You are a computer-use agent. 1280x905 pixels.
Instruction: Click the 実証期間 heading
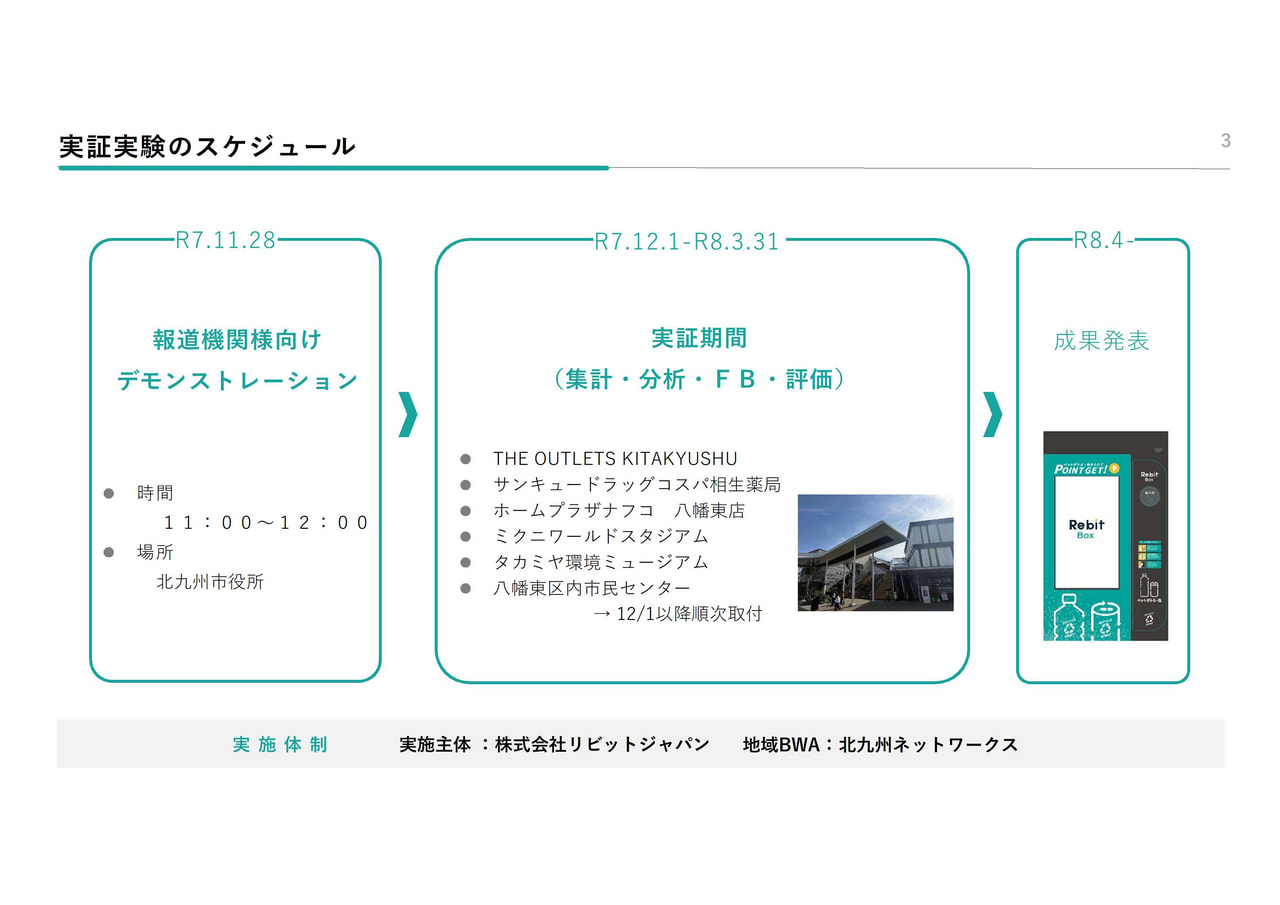pos(699,338)
